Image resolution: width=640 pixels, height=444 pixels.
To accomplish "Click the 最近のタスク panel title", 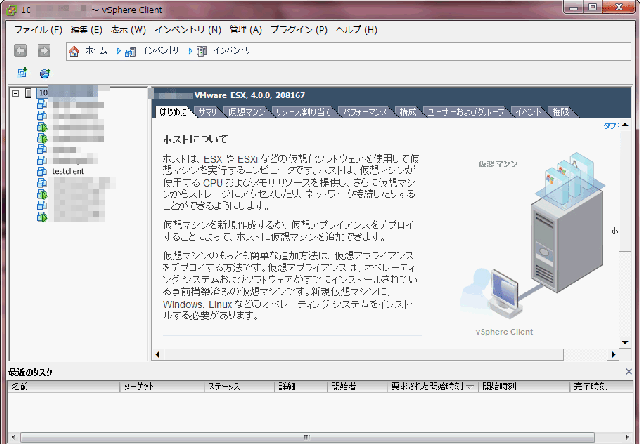I will click(x=31, y=372).
